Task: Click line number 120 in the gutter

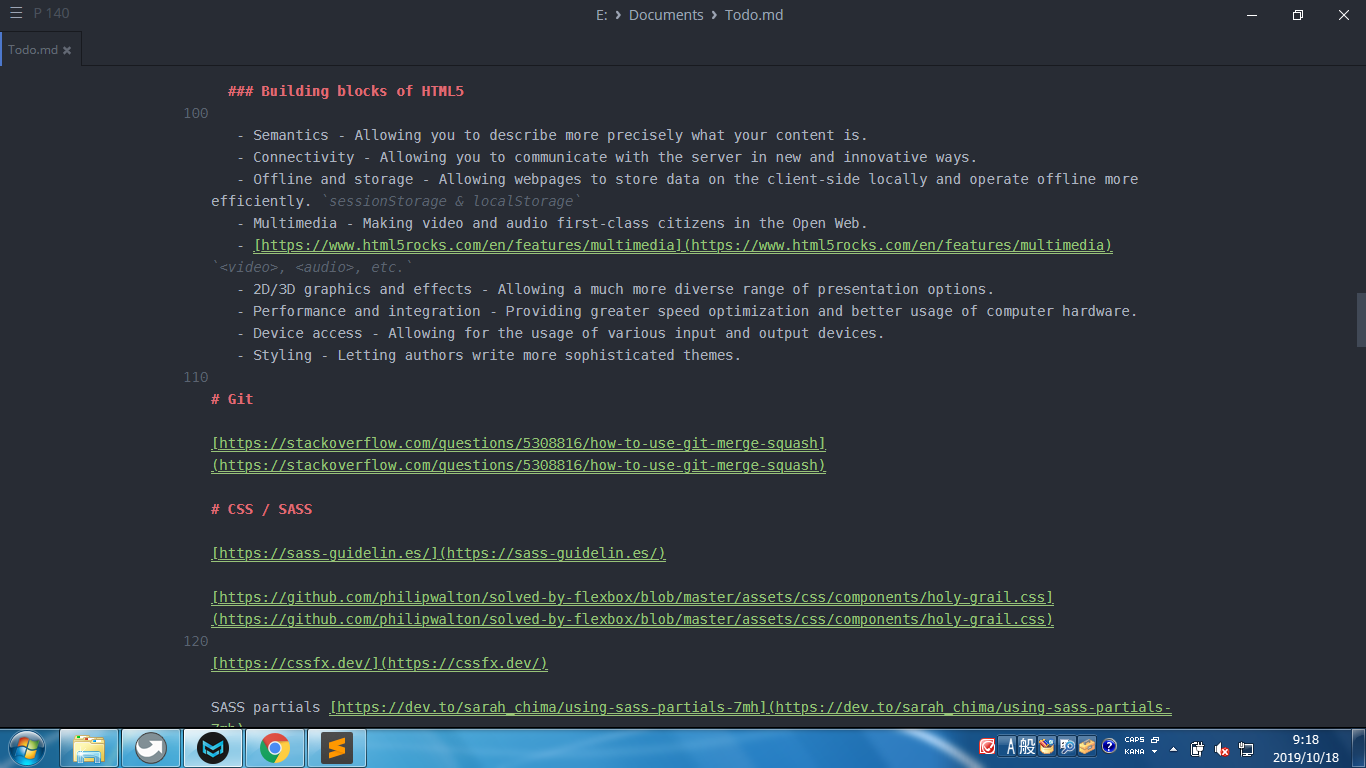Action: pyautogui.click(x=196, y=641)
